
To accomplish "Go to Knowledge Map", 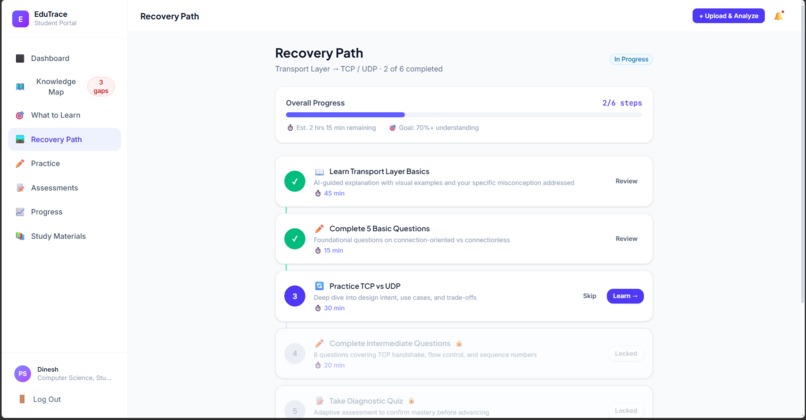I will point(64,86).
